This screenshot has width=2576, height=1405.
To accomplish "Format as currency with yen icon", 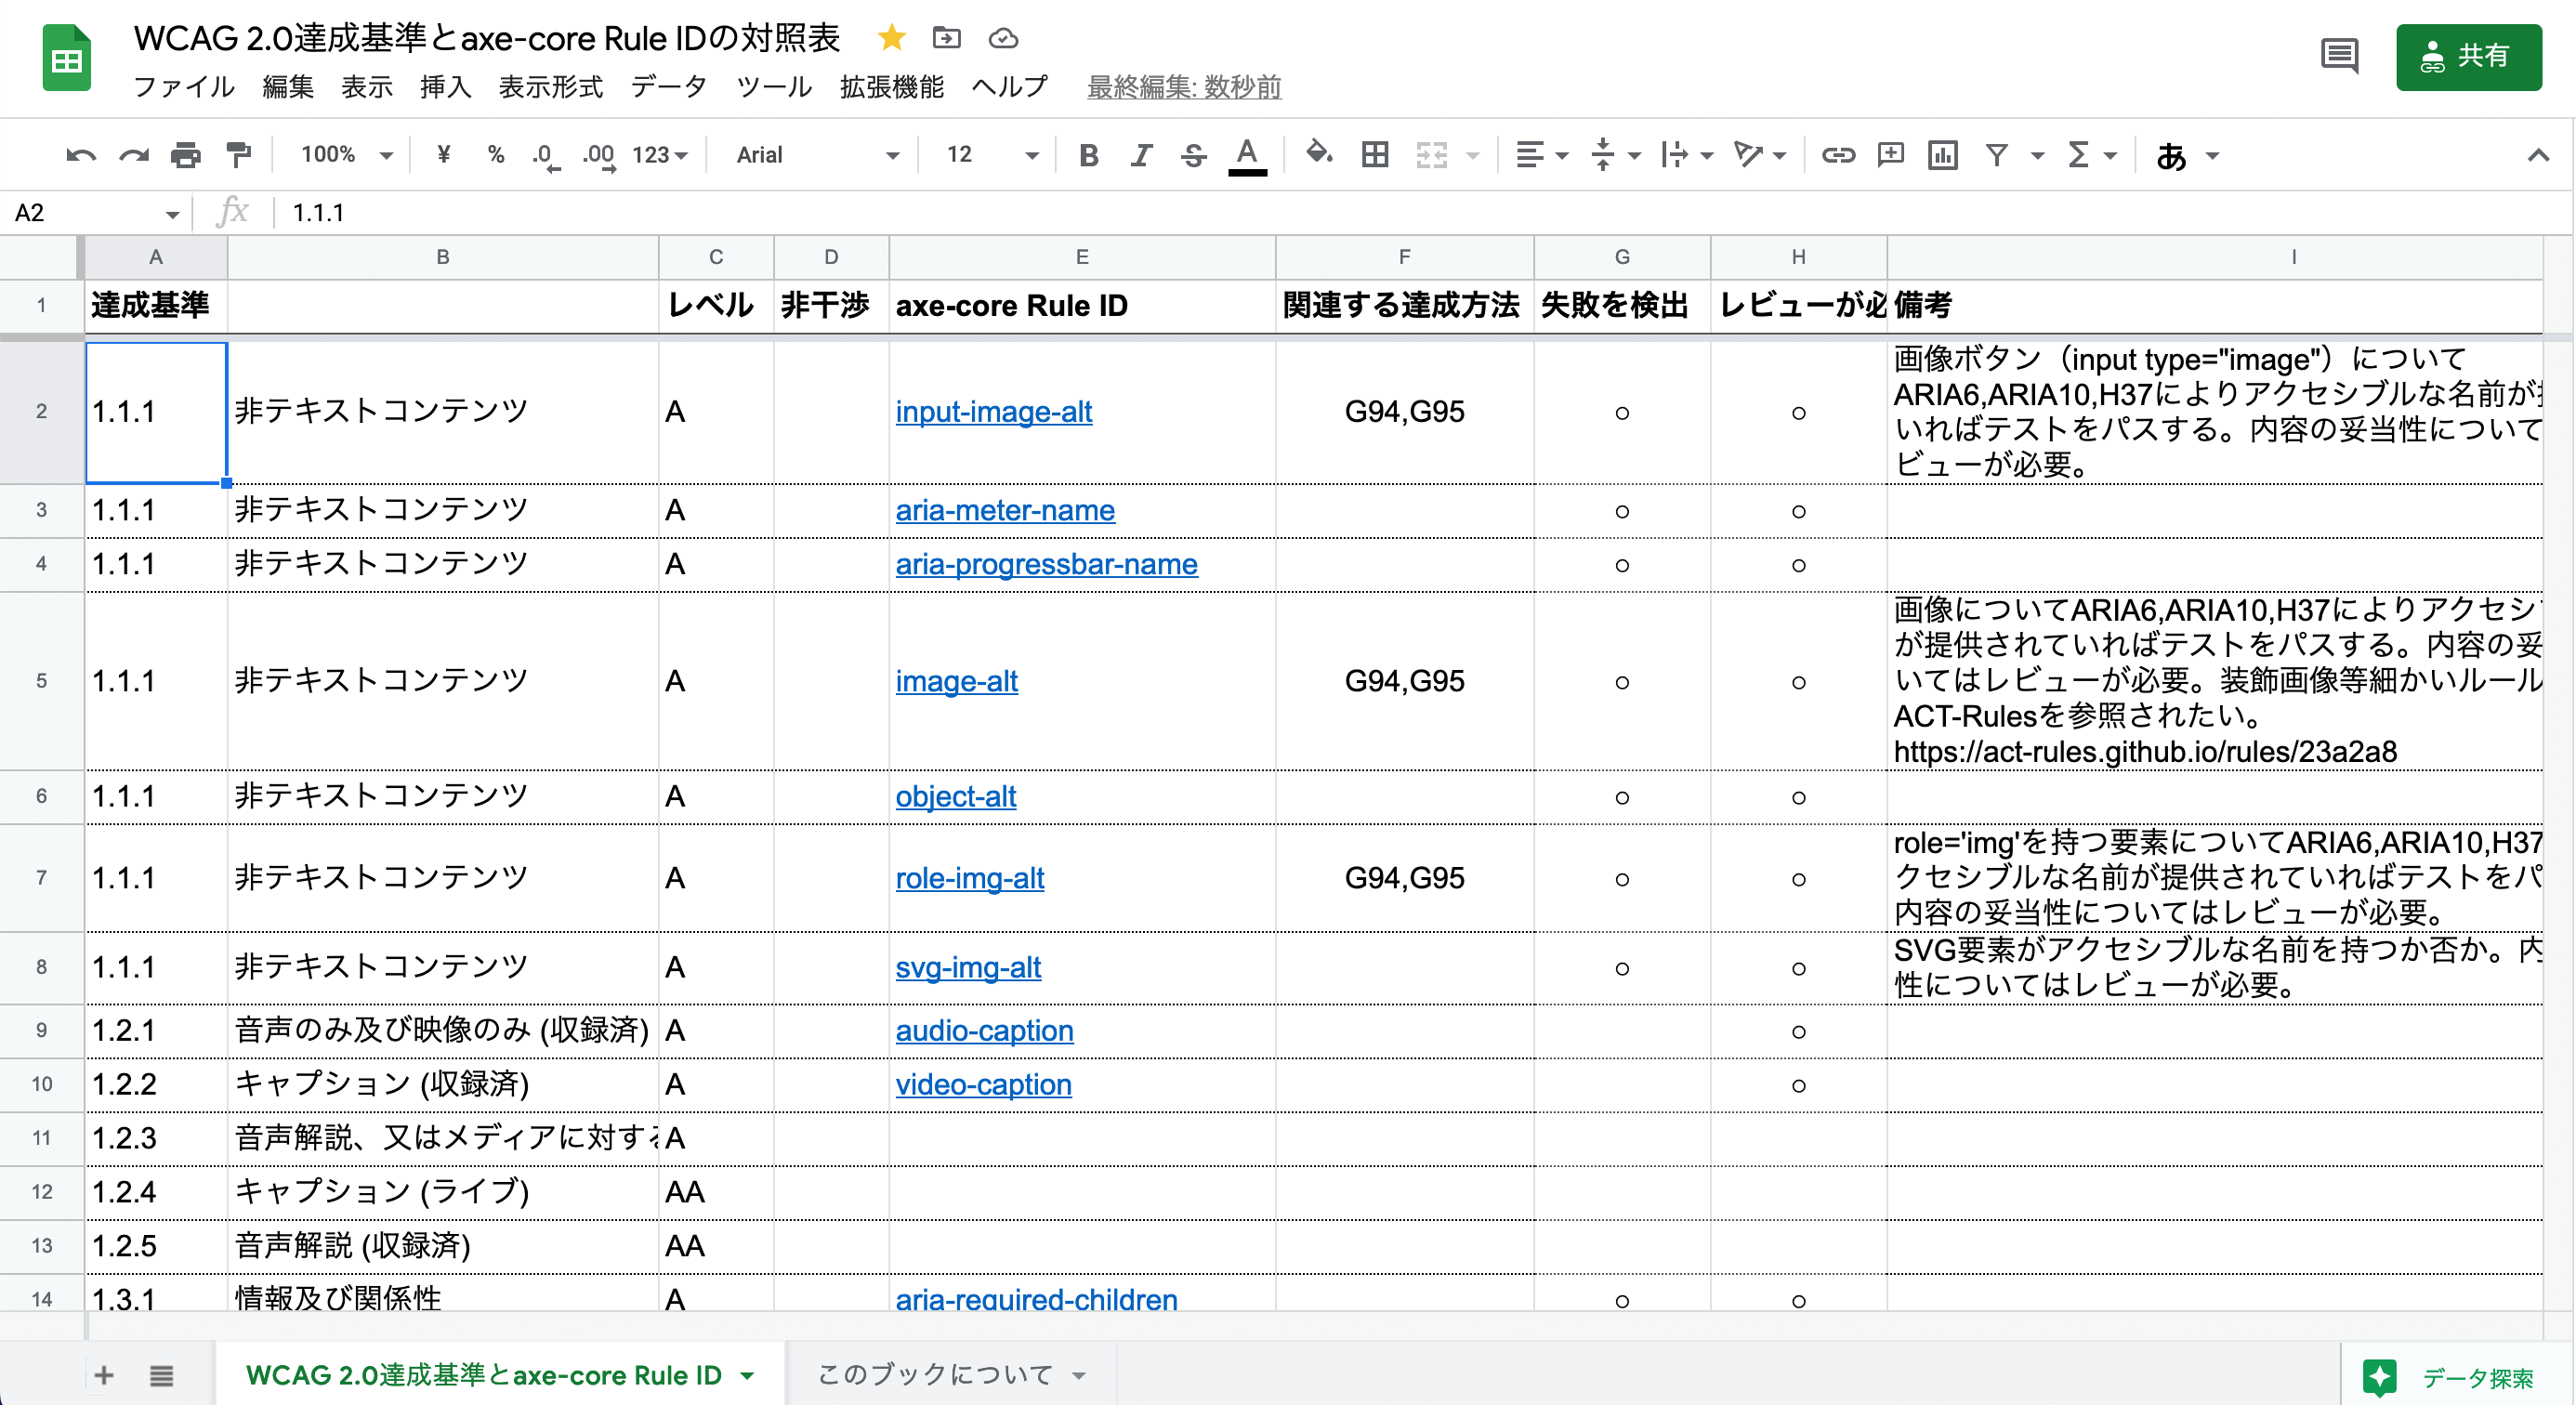I will [x=444, y=155].
